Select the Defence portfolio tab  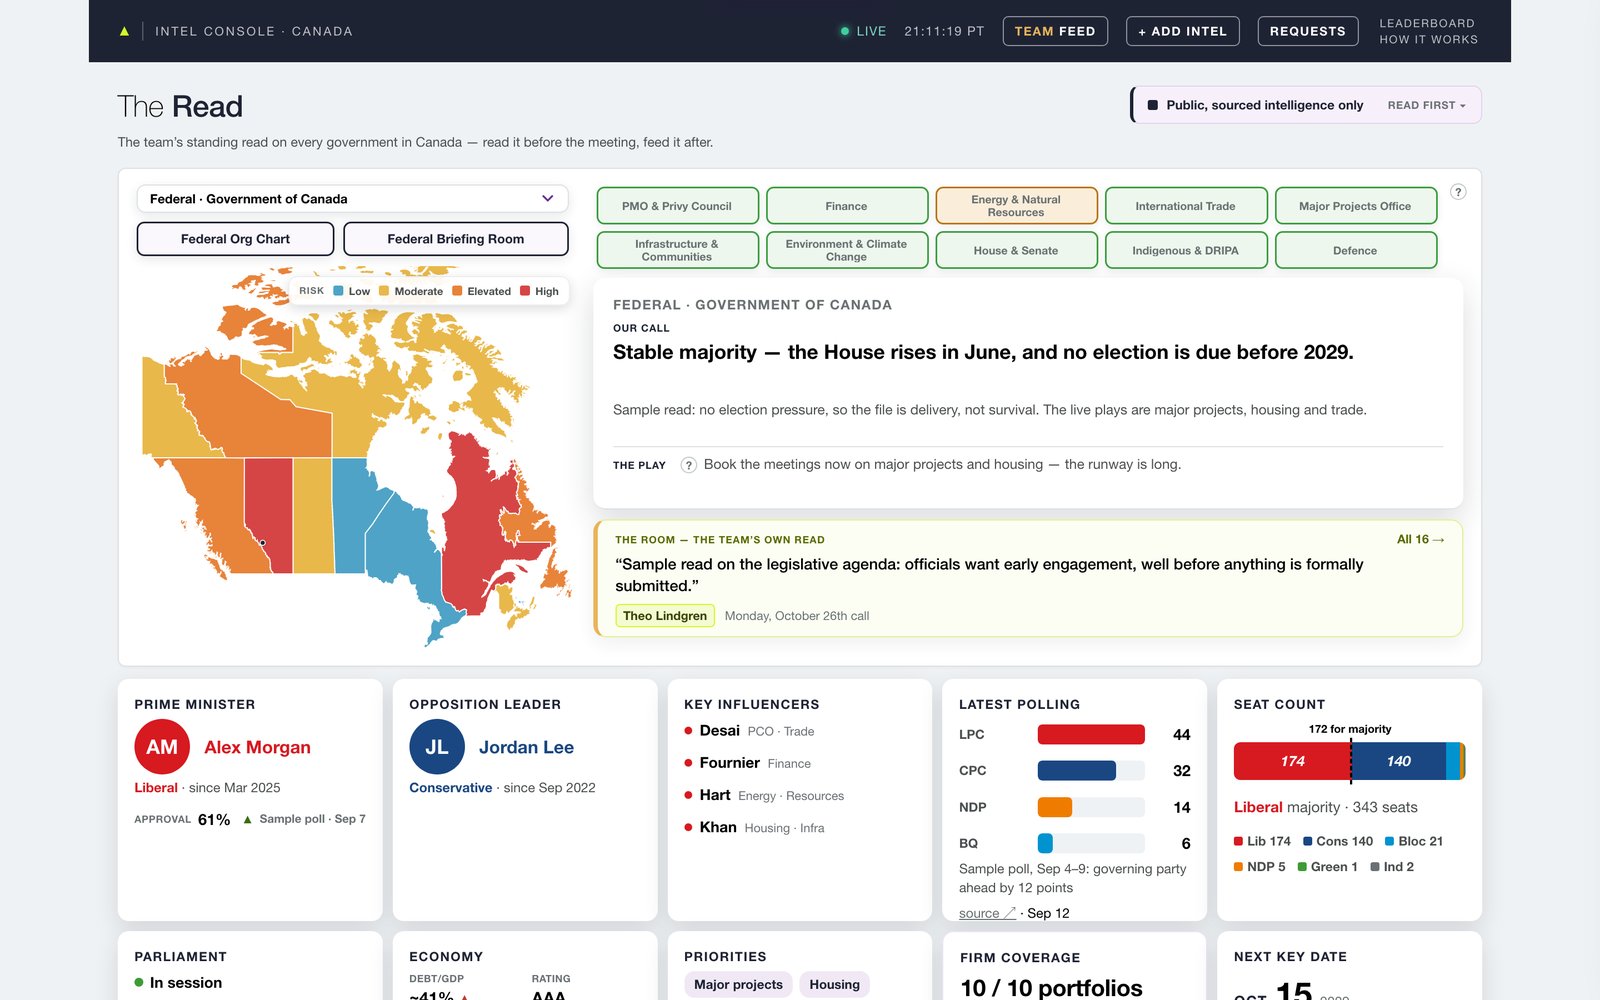1355,250
